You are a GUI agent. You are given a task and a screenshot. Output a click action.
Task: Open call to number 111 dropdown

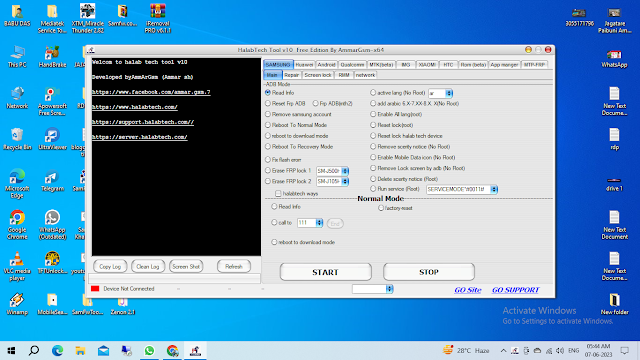tap(319, 223)
